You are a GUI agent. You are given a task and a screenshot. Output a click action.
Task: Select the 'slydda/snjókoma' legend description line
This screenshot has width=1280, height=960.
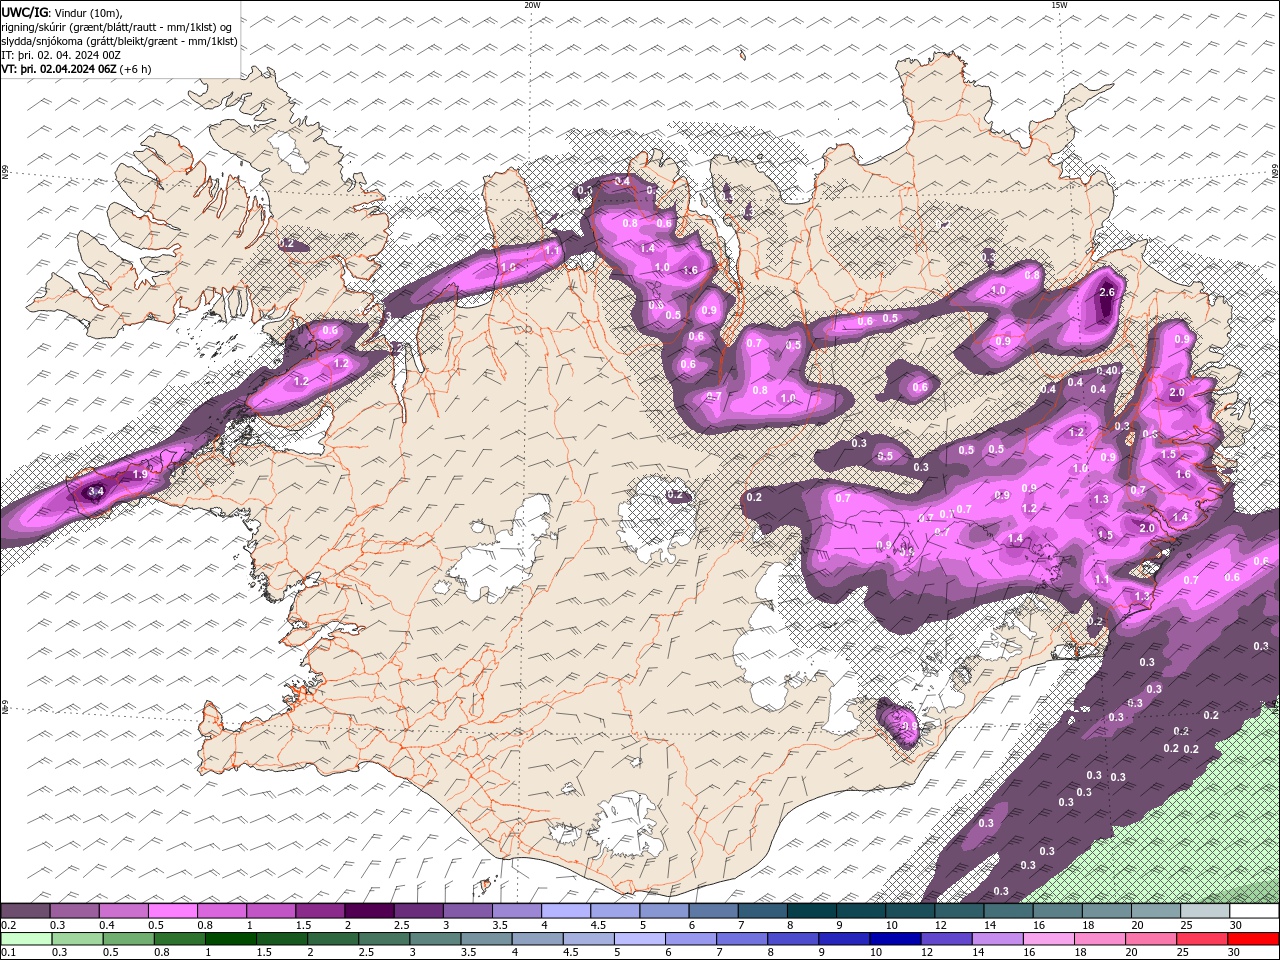[119, 41]
